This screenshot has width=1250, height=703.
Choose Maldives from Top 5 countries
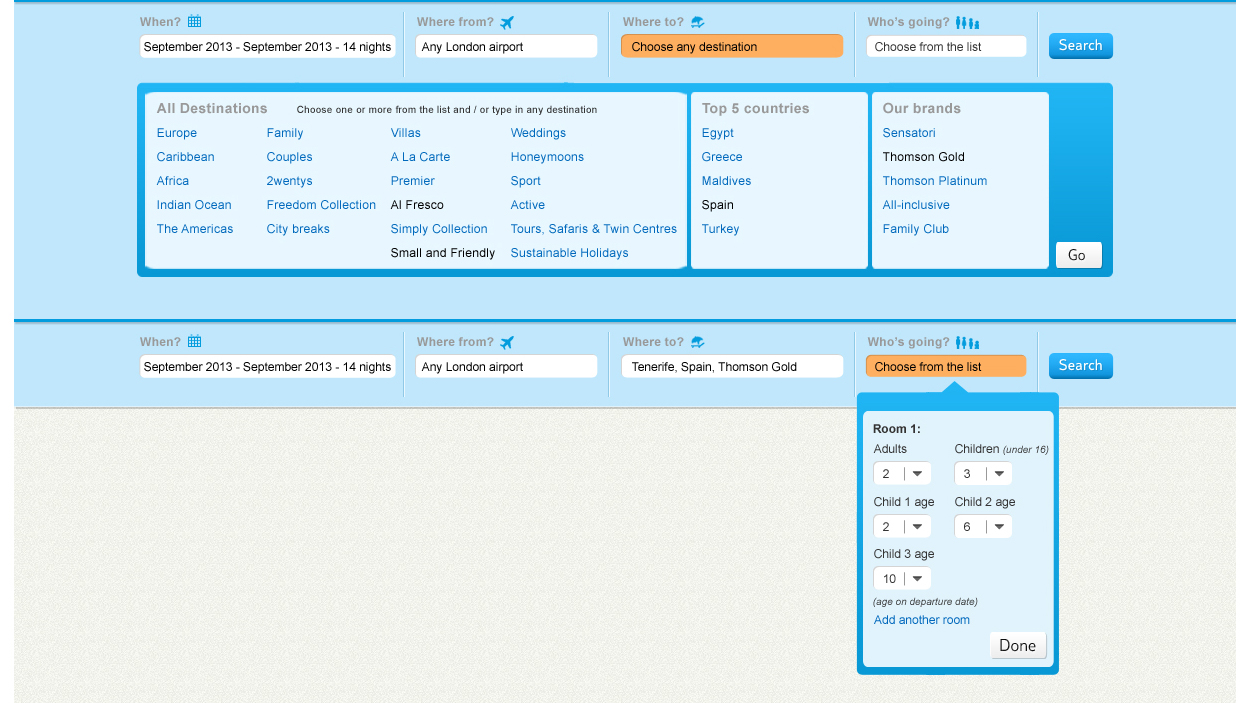(726, 181)
